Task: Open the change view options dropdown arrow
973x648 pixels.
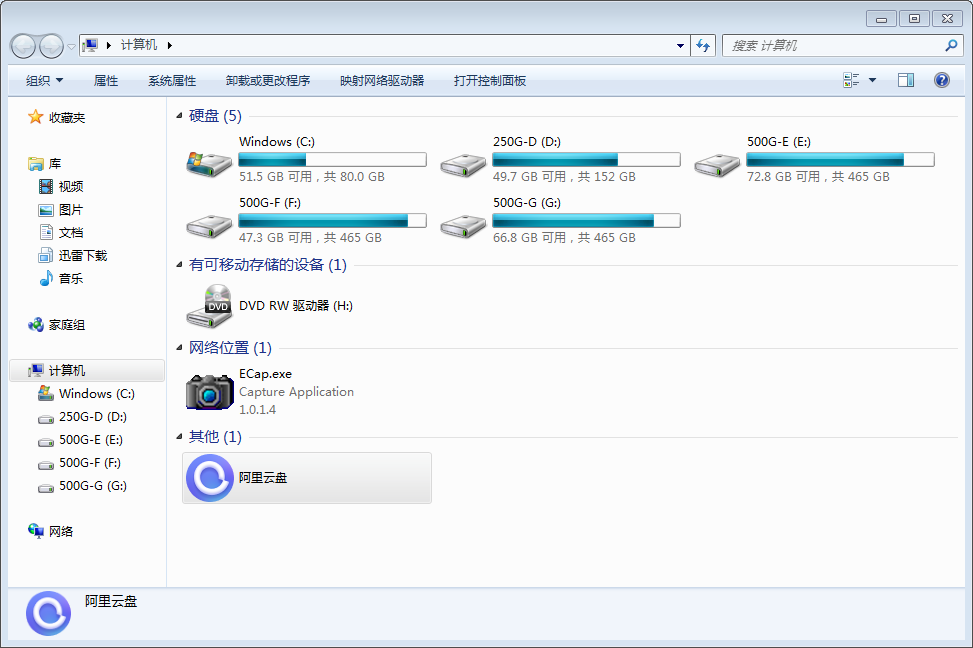Action: click(x=872, y=81)
